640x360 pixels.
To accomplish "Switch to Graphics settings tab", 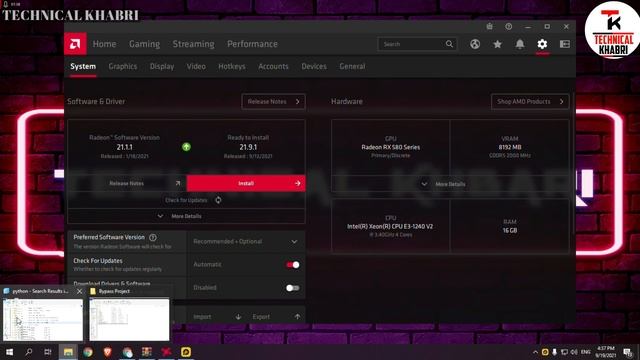I will [123, 66].
